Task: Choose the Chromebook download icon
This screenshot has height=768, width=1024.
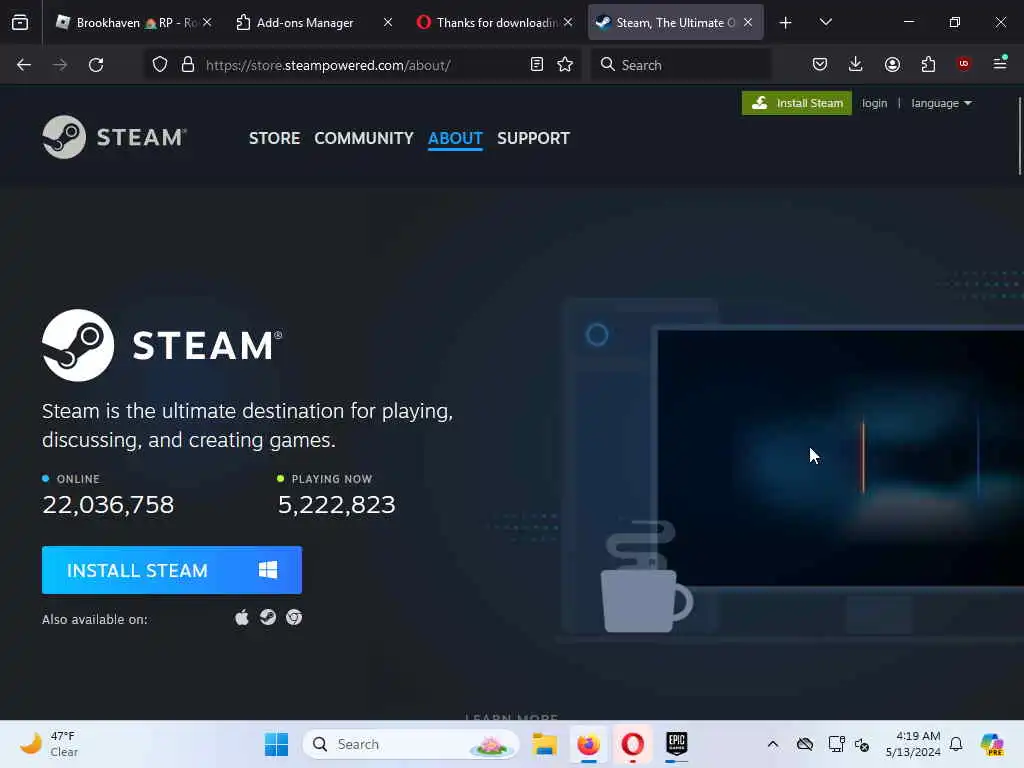Action: 294,618
